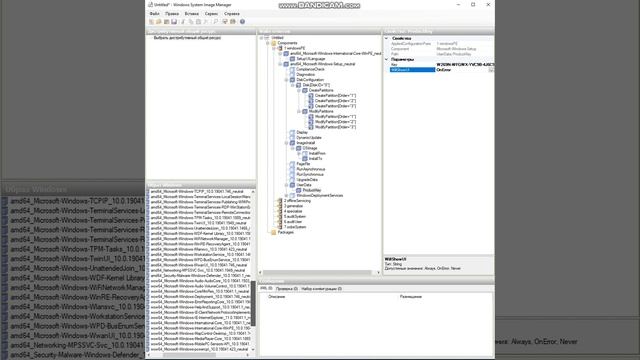Select the OSImage node
The height and width of the screenshot is (360, 640).
tap(310, 148)
